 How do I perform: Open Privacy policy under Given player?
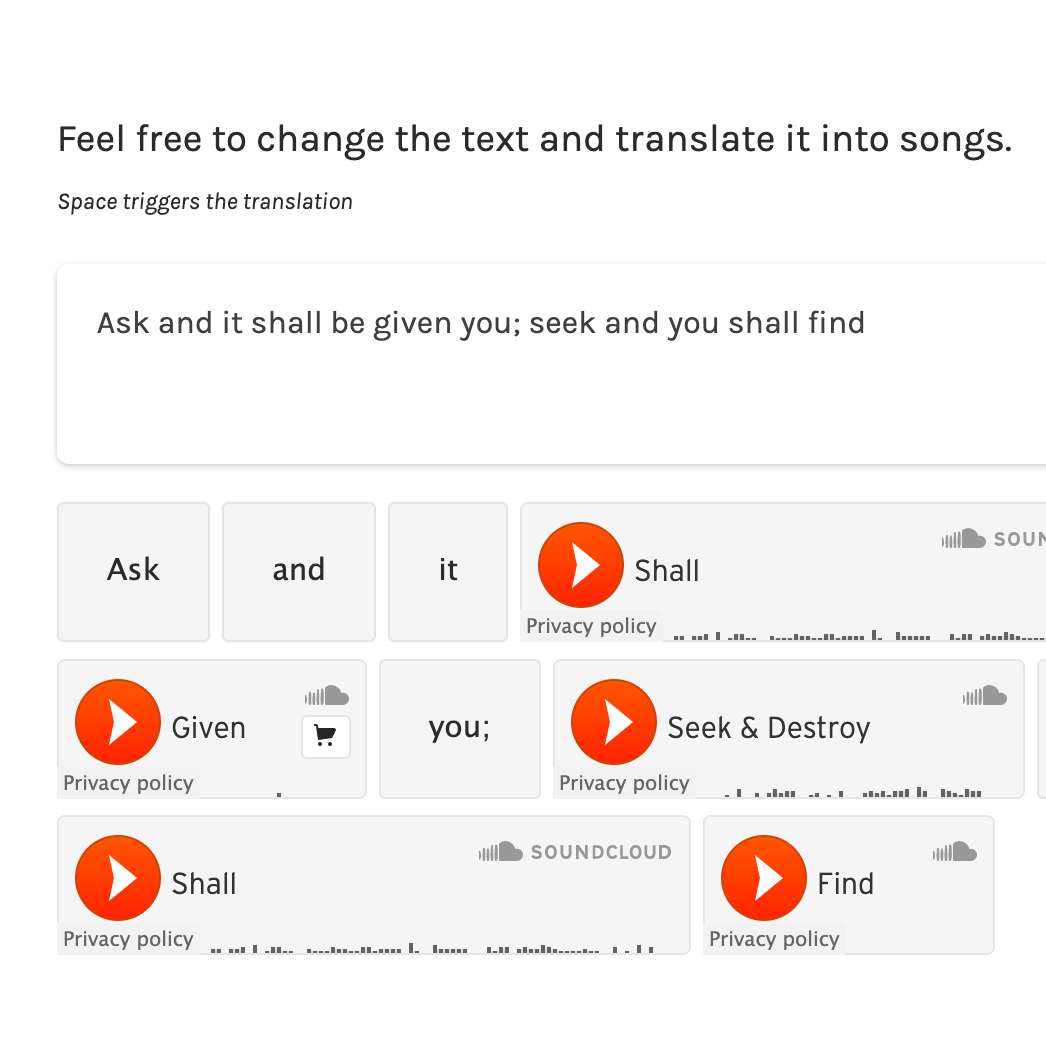[128, 783]
